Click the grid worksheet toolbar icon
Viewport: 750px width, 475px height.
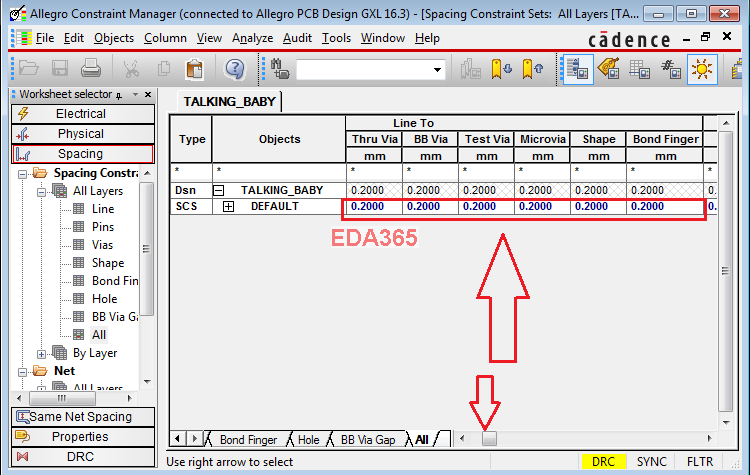pos(640,69)
